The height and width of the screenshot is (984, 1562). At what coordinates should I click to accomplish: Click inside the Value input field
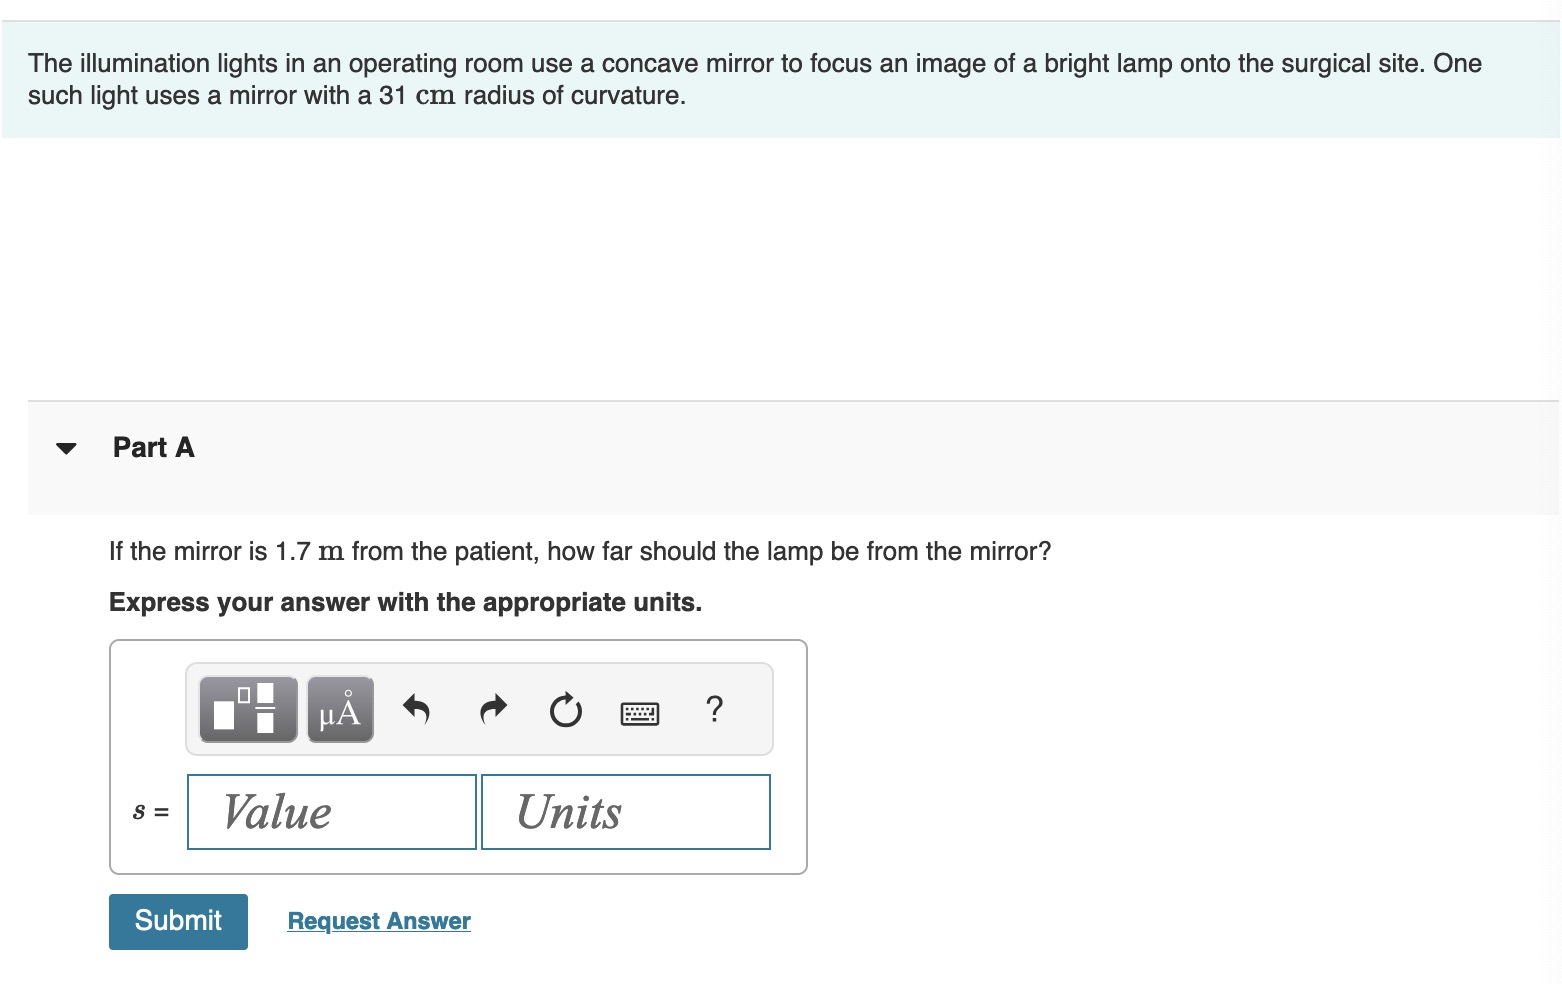click(330, 812)
